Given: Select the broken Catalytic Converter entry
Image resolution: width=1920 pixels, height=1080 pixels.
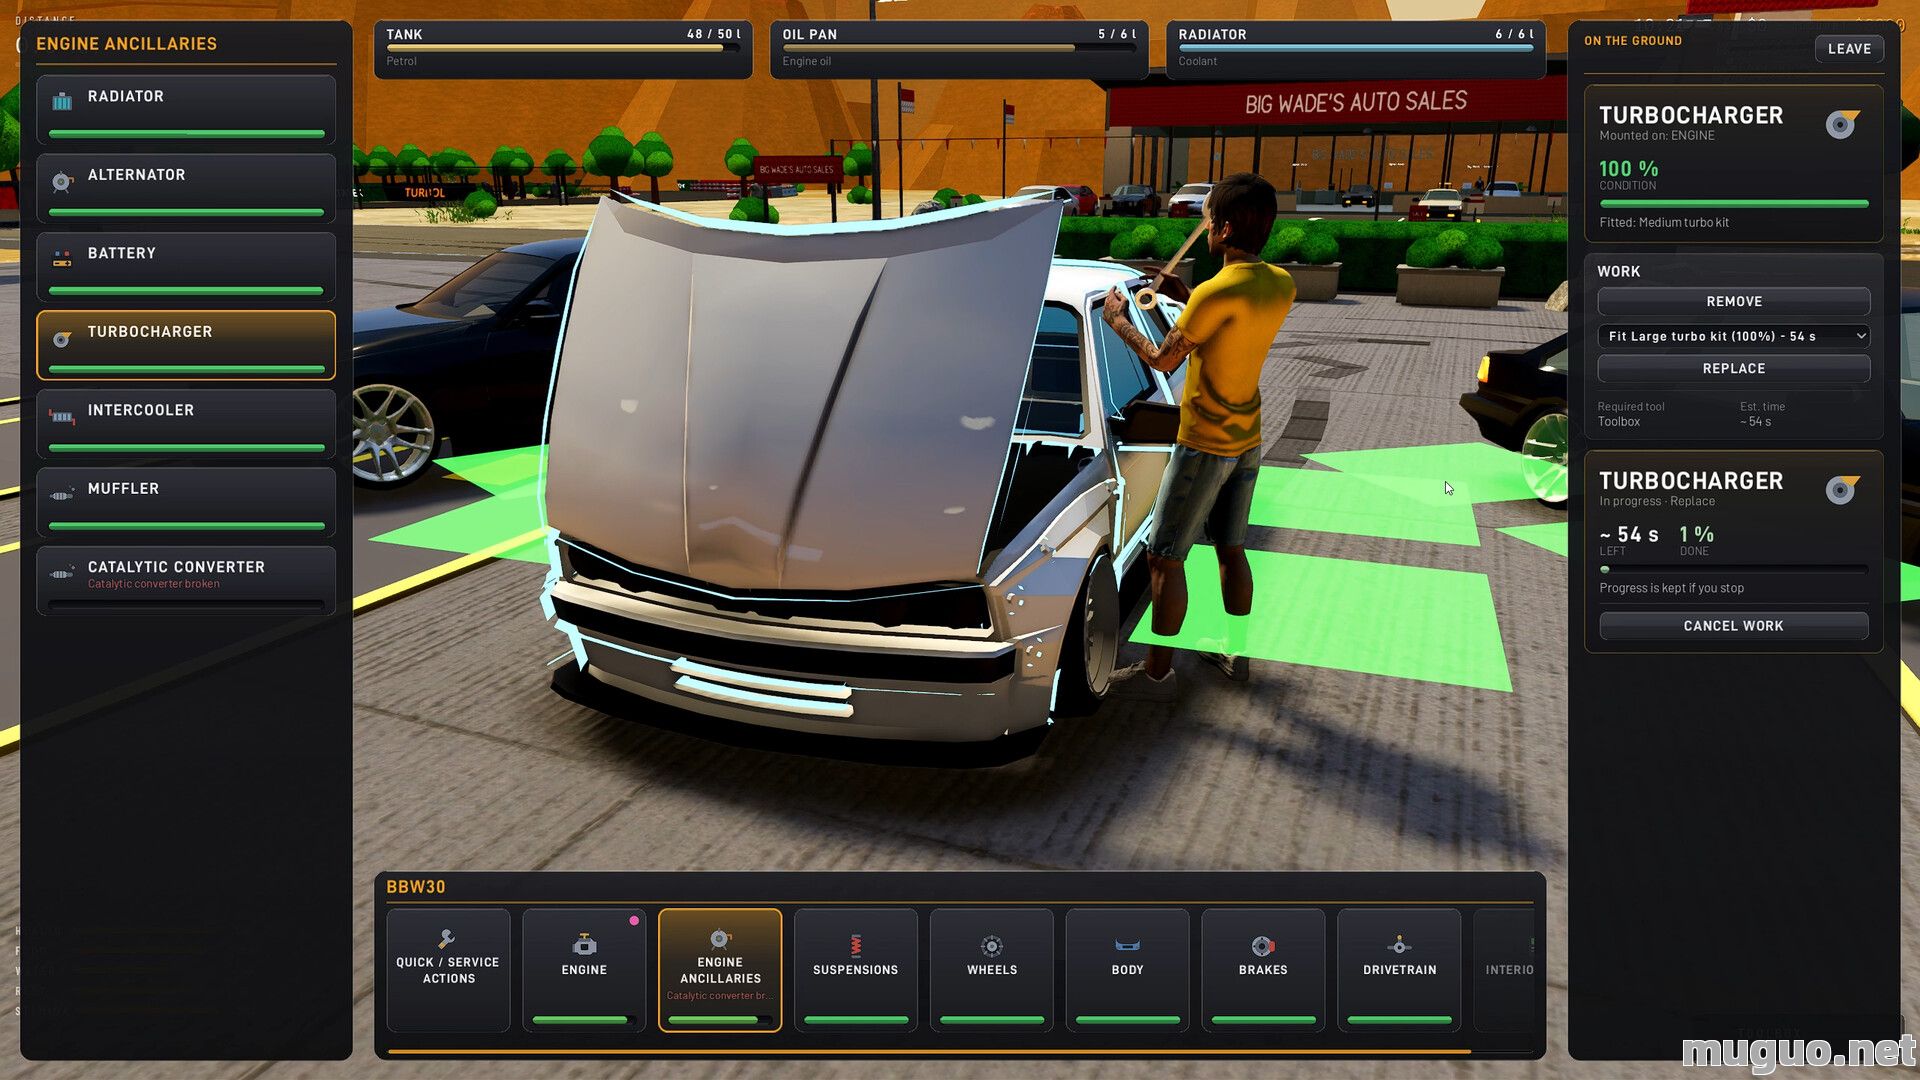Looking at the screenshot, I should (x=186, y=580).
